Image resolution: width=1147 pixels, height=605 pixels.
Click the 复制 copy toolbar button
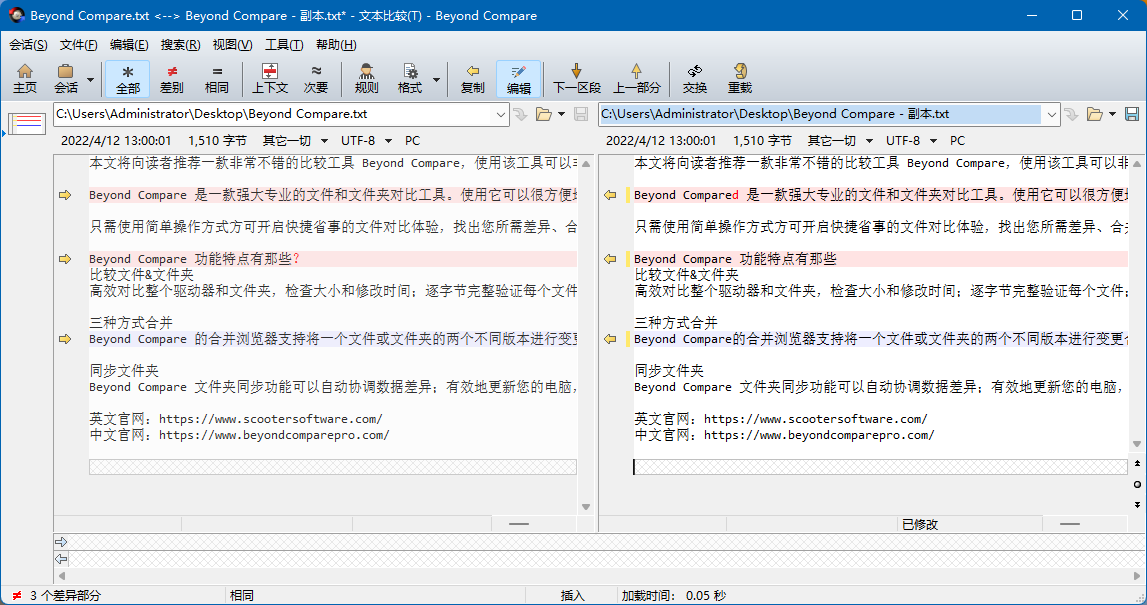[x=473, y=78]
